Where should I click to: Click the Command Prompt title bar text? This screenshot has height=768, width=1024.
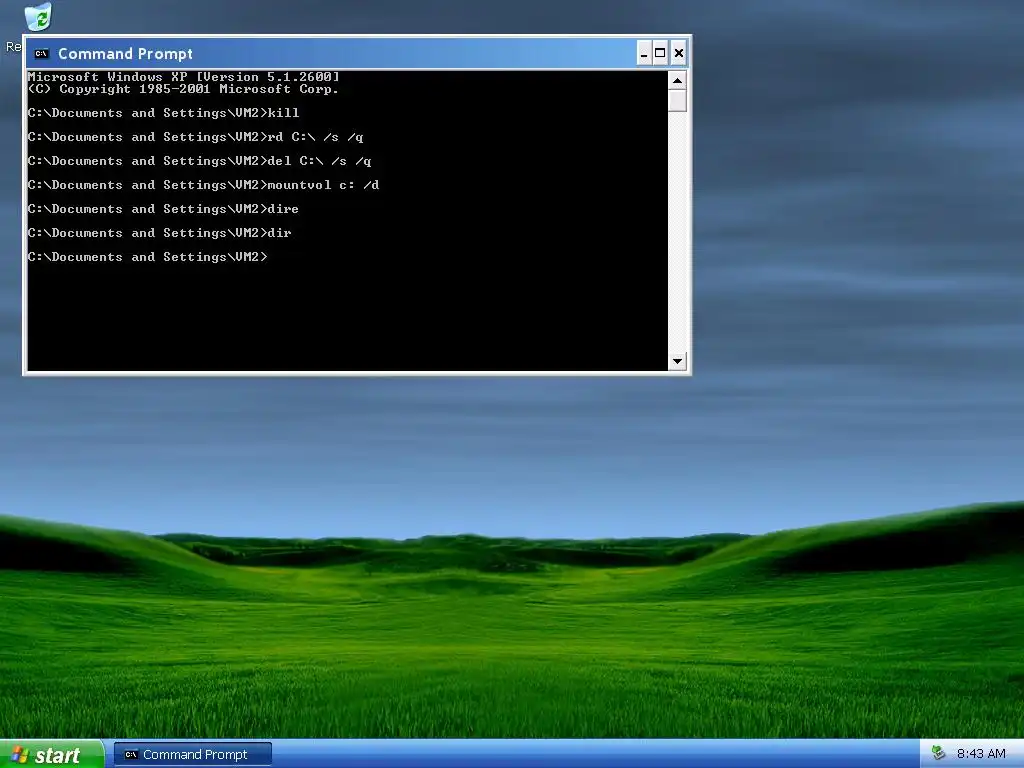(125, 54)
